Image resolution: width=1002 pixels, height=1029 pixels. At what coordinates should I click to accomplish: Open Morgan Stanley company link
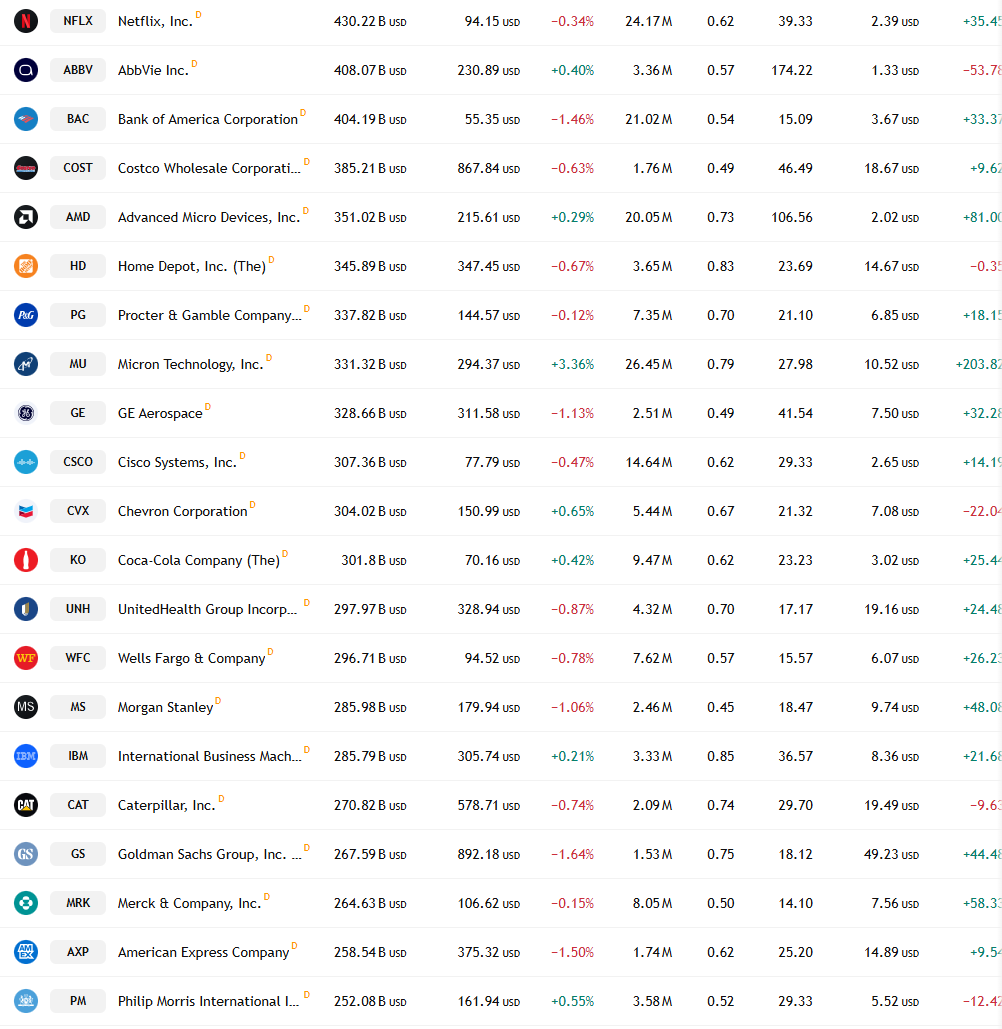tap(165, 707)
